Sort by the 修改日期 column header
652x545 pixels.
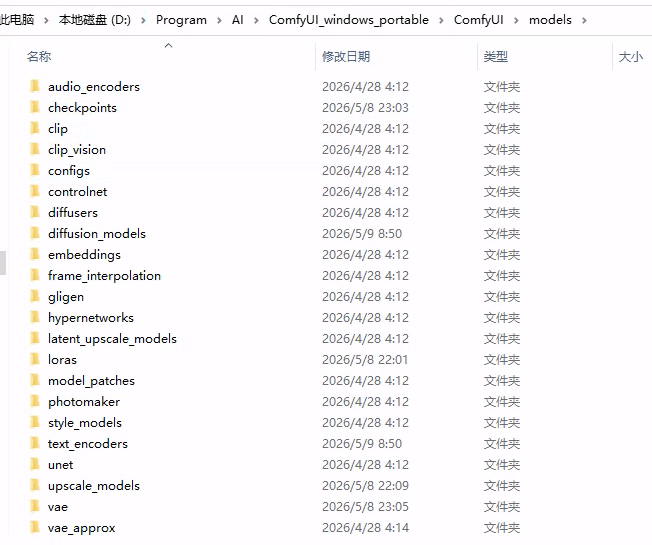pyautogui.click(x=346, y=57)
